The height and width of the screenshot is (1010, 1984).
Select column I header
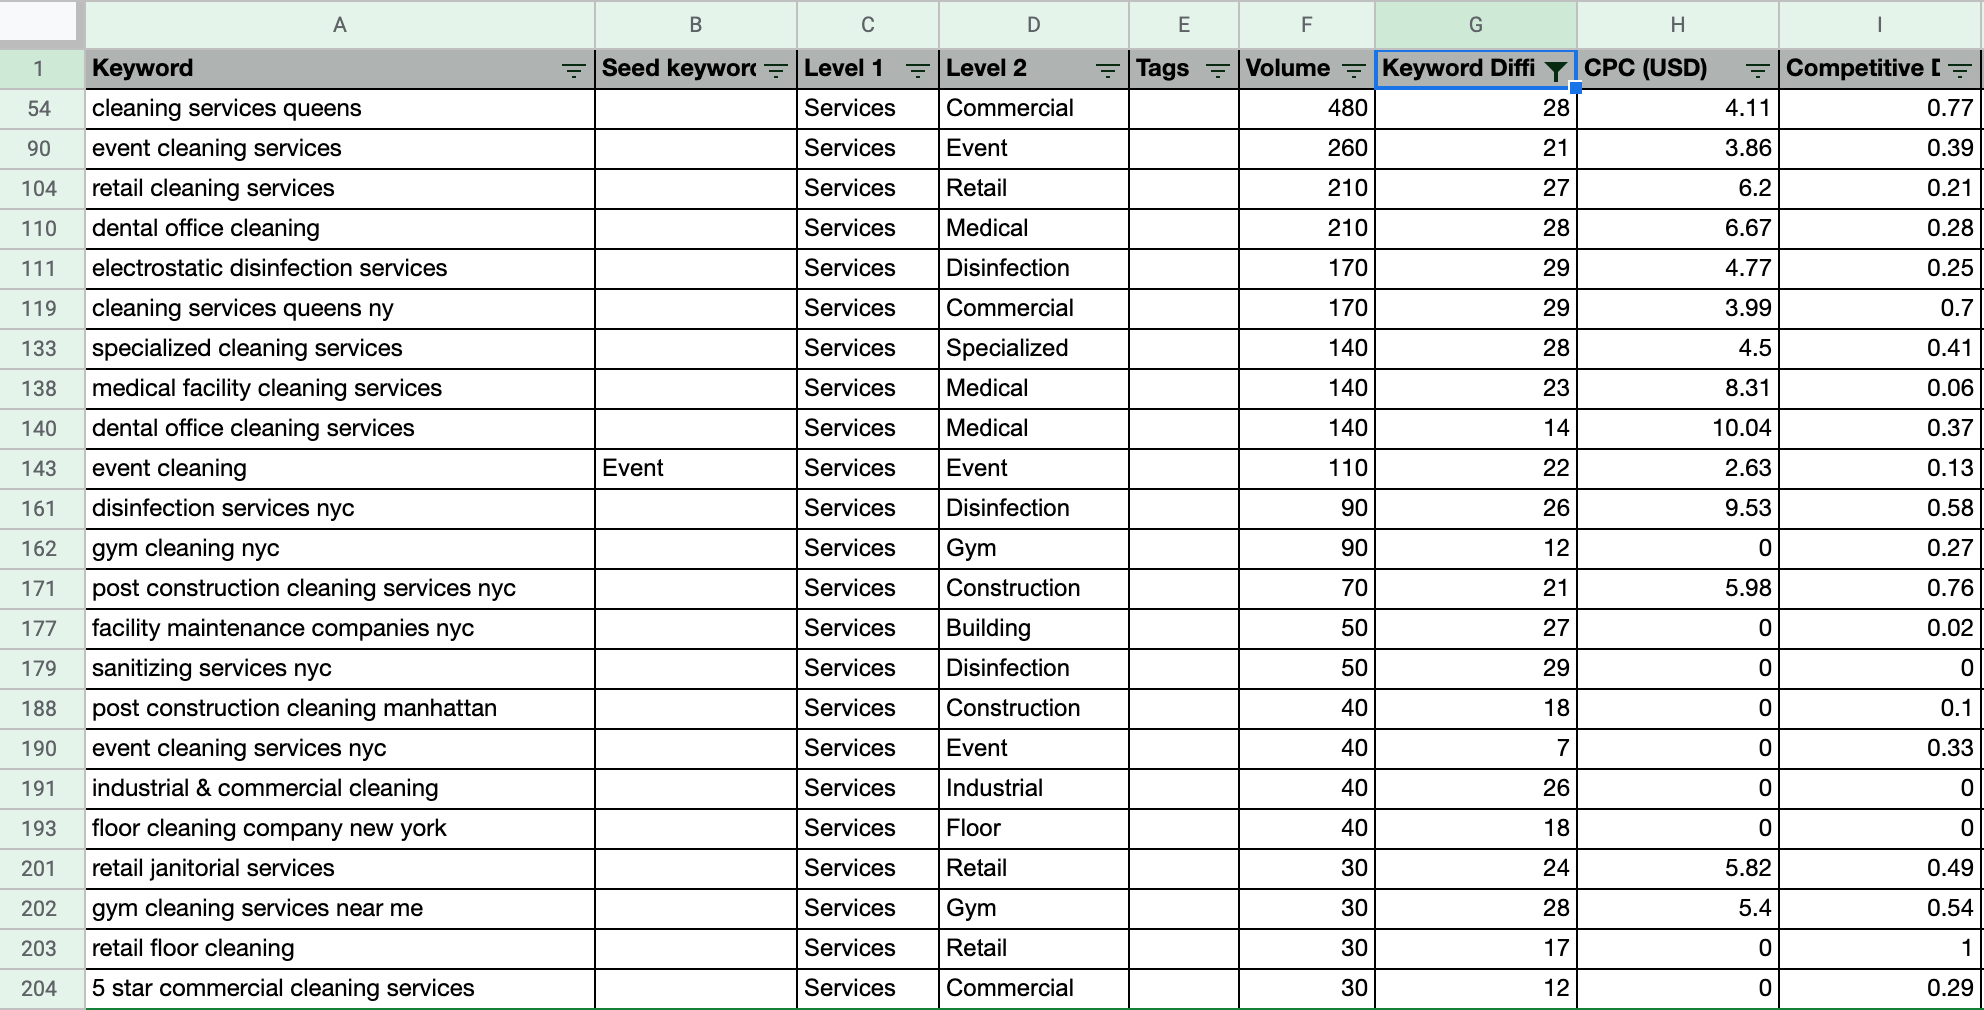point(1880,25)
